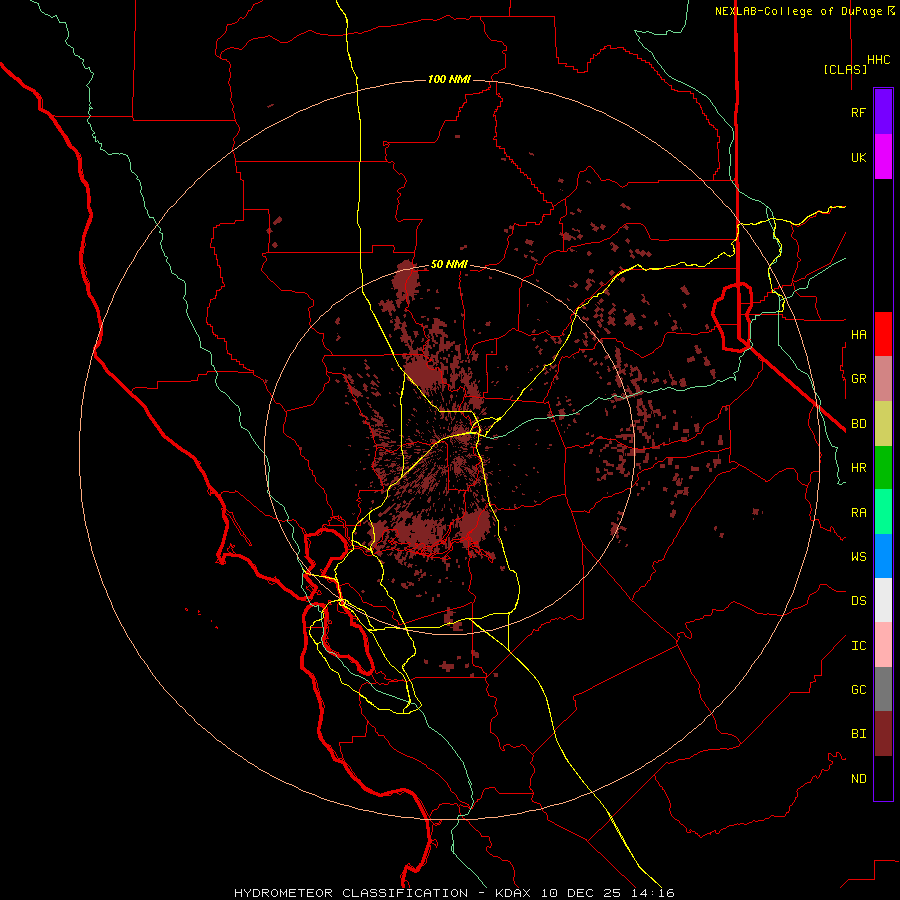Viewport: 900px width, 900px height.
Task: Select the light pink IC legend color block
Action: (883, 645)
